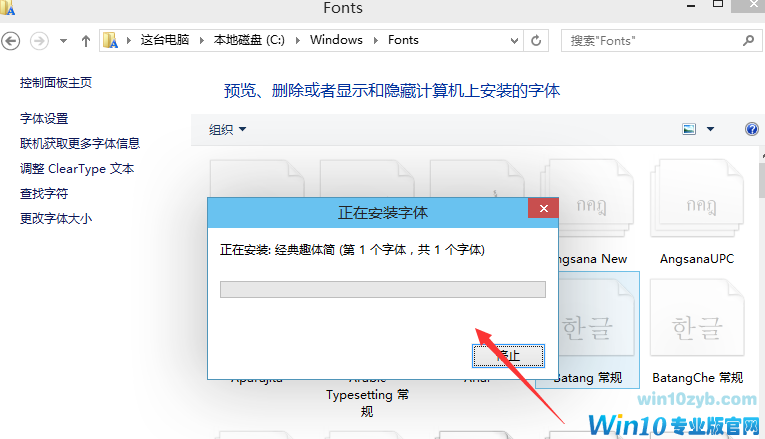Open the address bar history dropdown
The width and height of the screenshot is (765, 439).
pyautogui.click(x=512, y=41)
